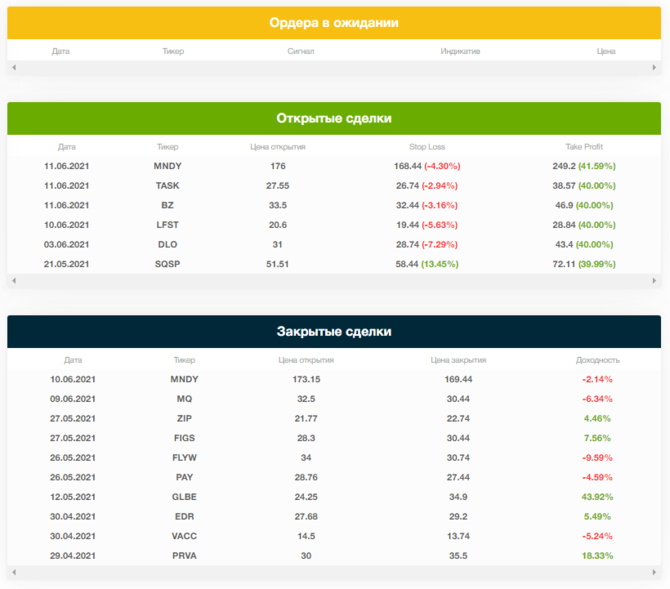Click the green Открытые сделки header
Image resolution: width=670 pixels, height=589 pixels.
pyautogui.click(x=334, y=118)
